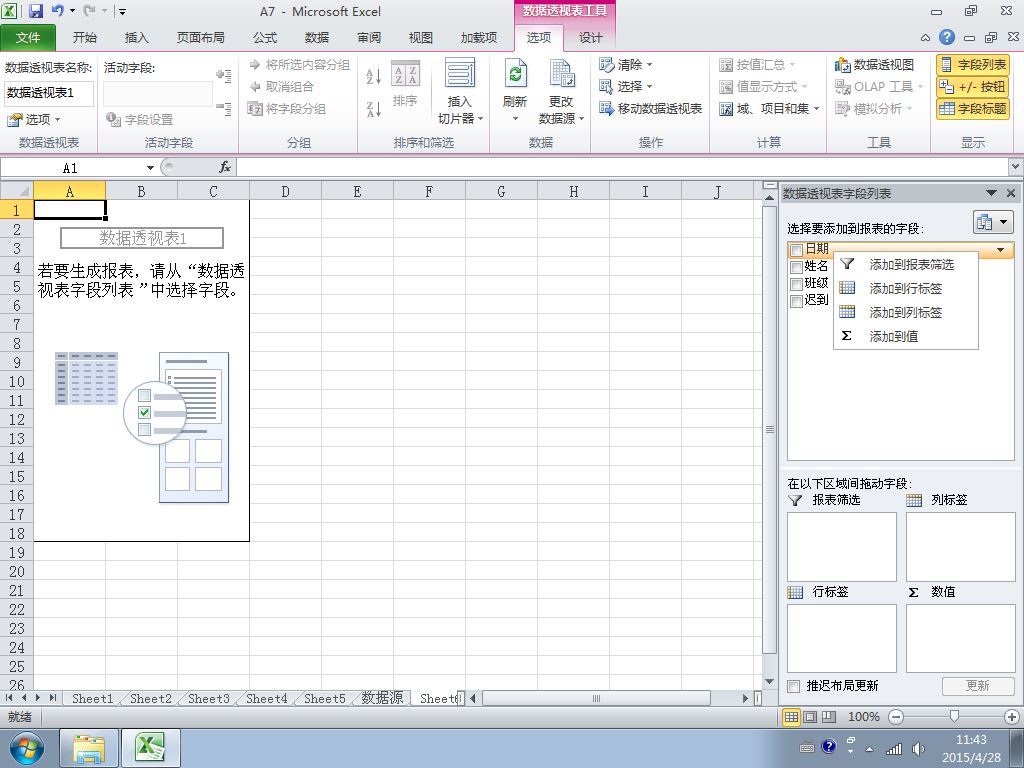Open Windows Start button
This screenshot has height=768, width=1024.
coord(25,748)
